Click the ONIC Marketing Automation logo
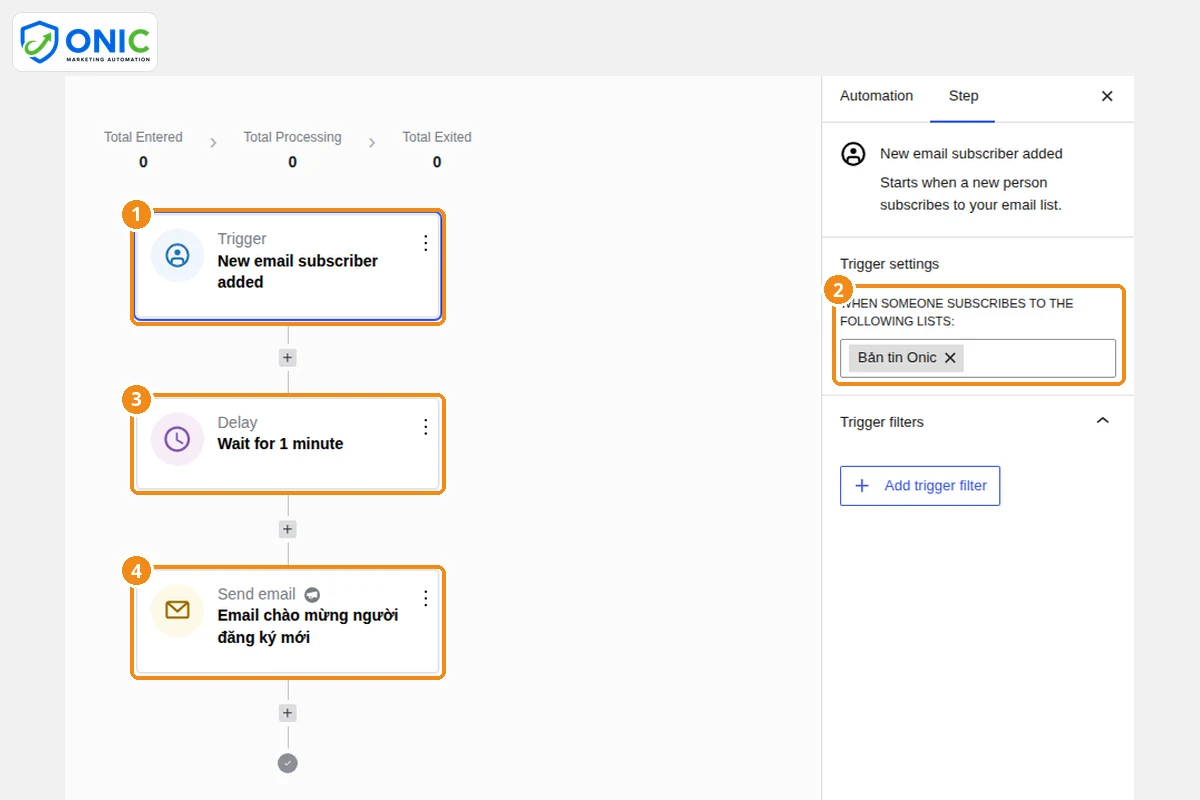 [85, 42]
